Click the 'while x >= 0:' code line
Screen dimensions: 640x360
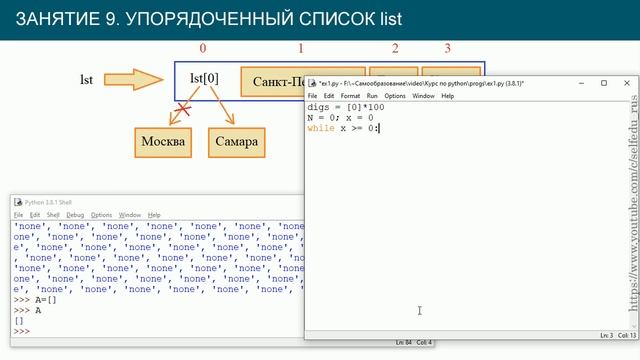[x=343, y=129]
